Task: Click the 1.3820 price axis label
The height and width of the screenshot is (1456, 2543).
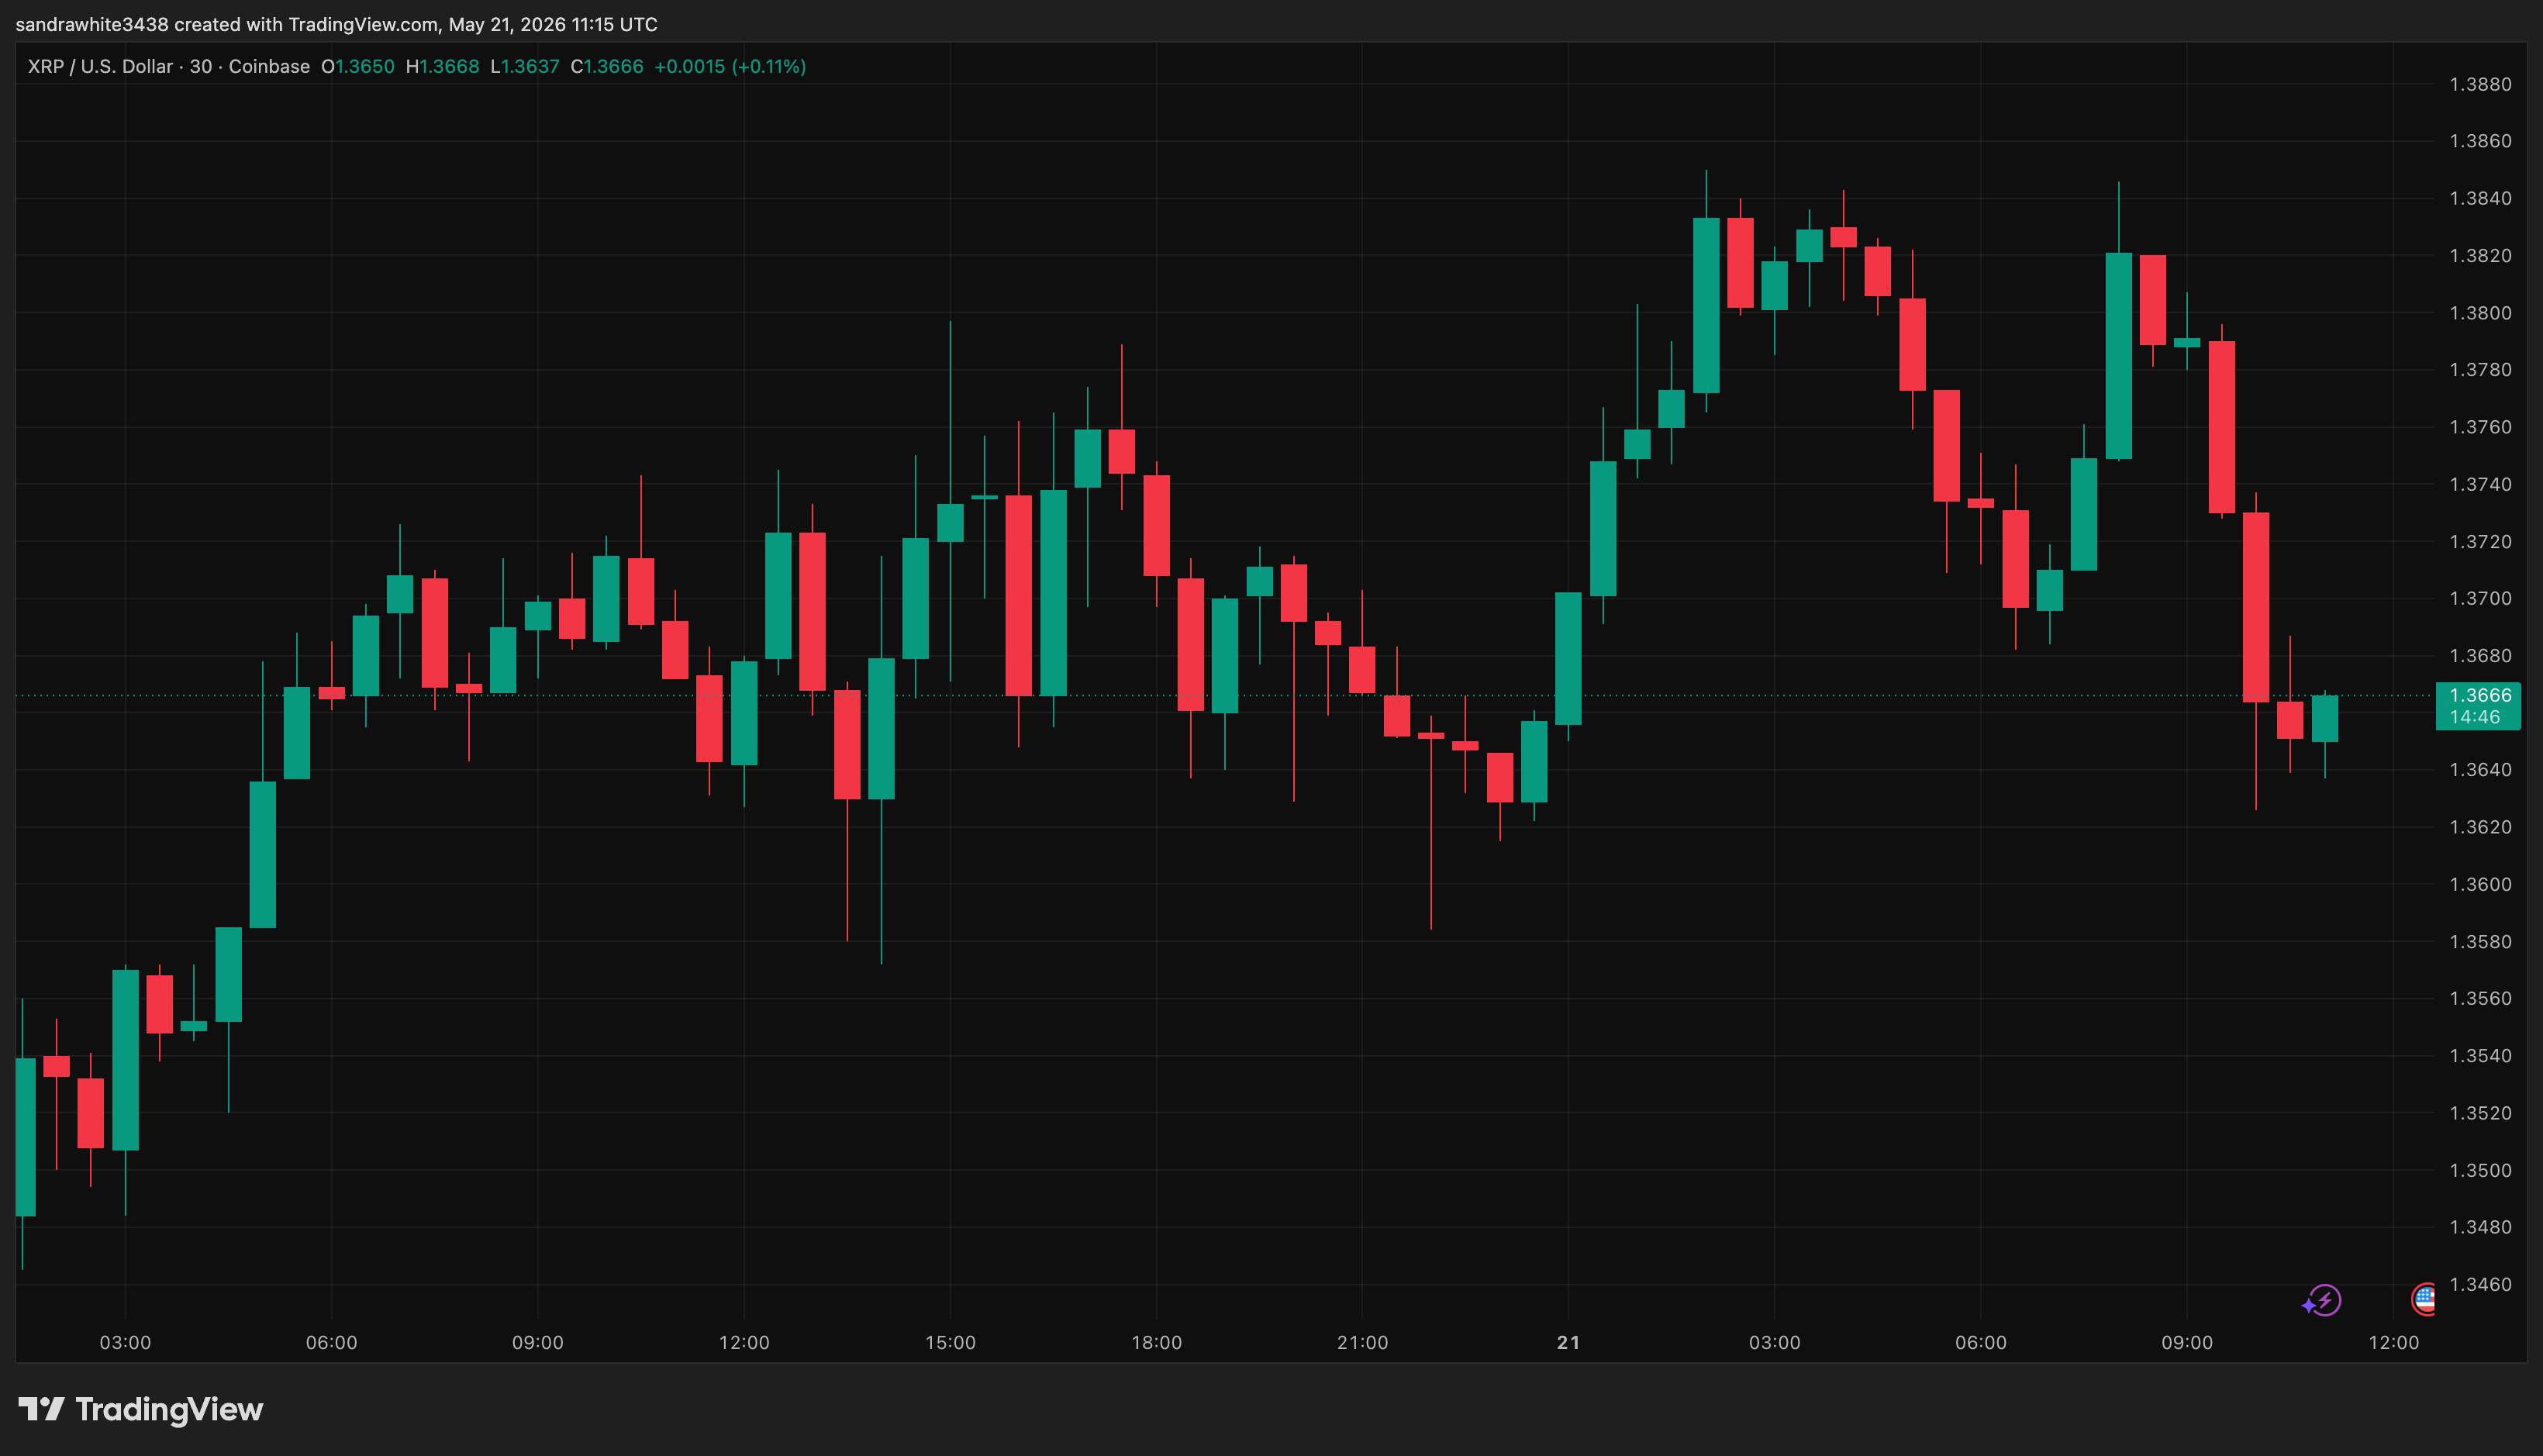Action: click(x=2480, y=255)
